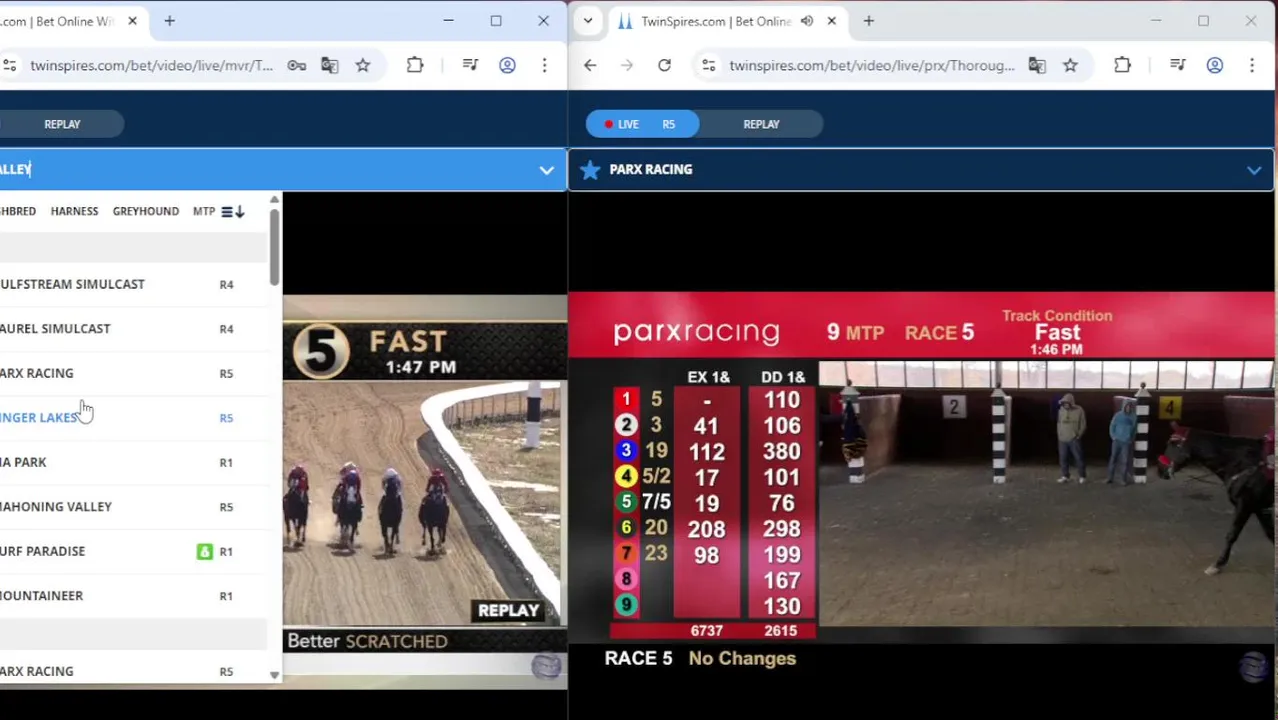Select Mountaineer R1 track
Screen dimensions: 1278x720
[133, 595]
